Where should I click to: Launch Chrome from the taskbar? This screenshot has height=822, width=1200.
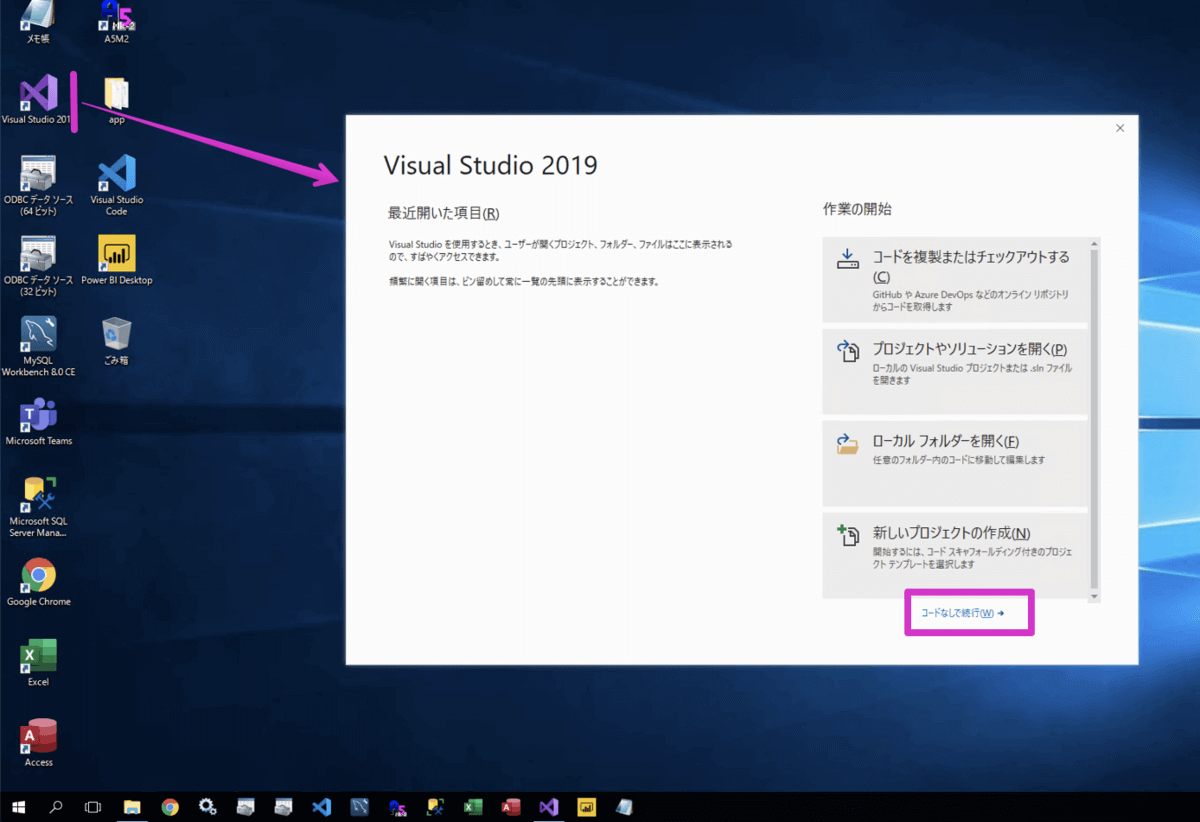[x=170, y=807]
